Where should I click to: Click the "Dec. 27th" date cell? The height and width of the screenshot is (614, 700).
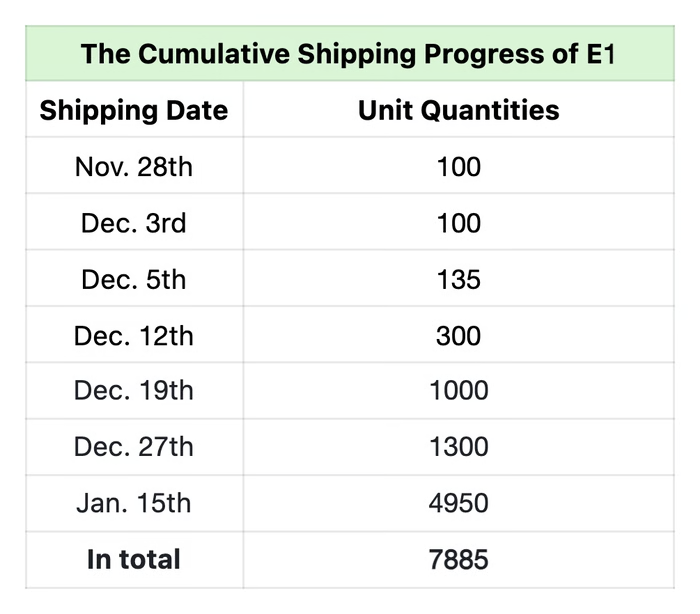(x=134, y=446)
